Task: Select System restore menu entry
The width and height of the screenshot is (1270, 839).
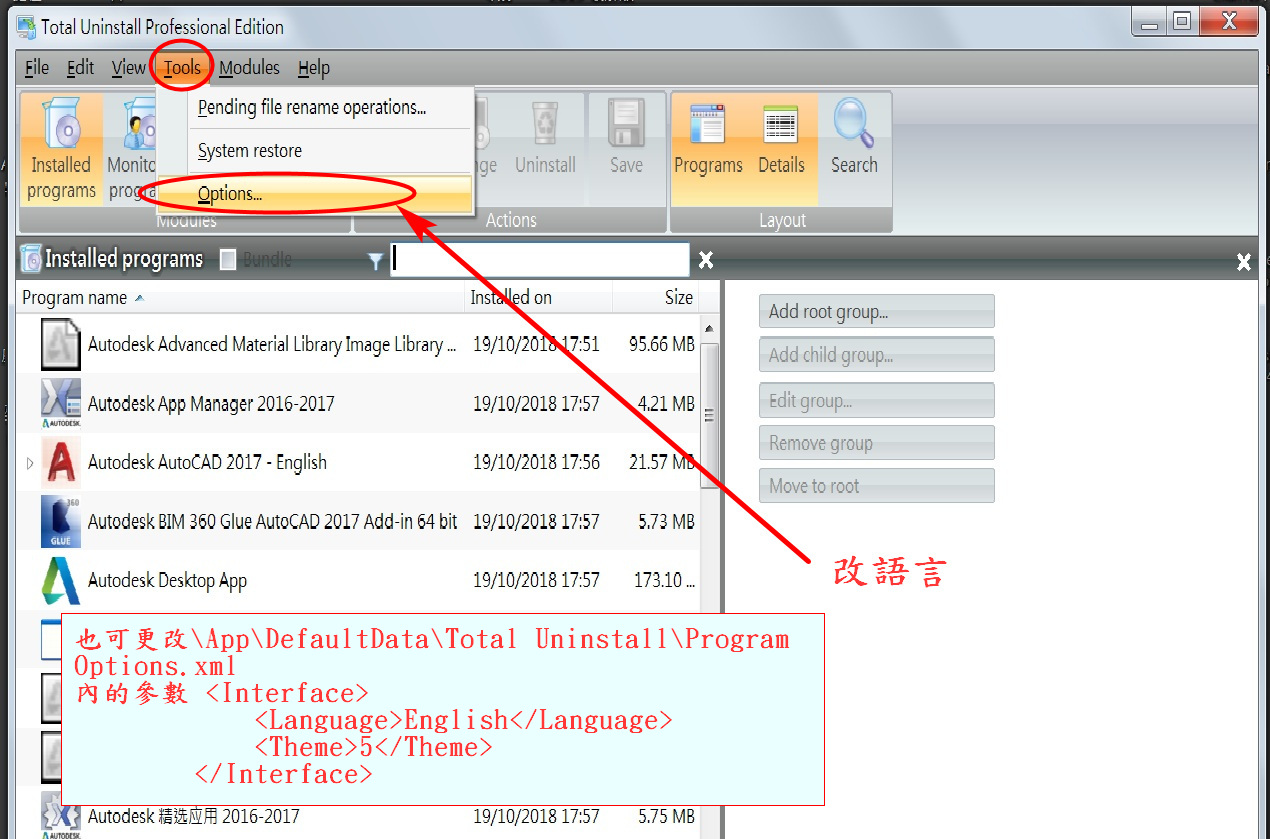Action: (250, 151)
